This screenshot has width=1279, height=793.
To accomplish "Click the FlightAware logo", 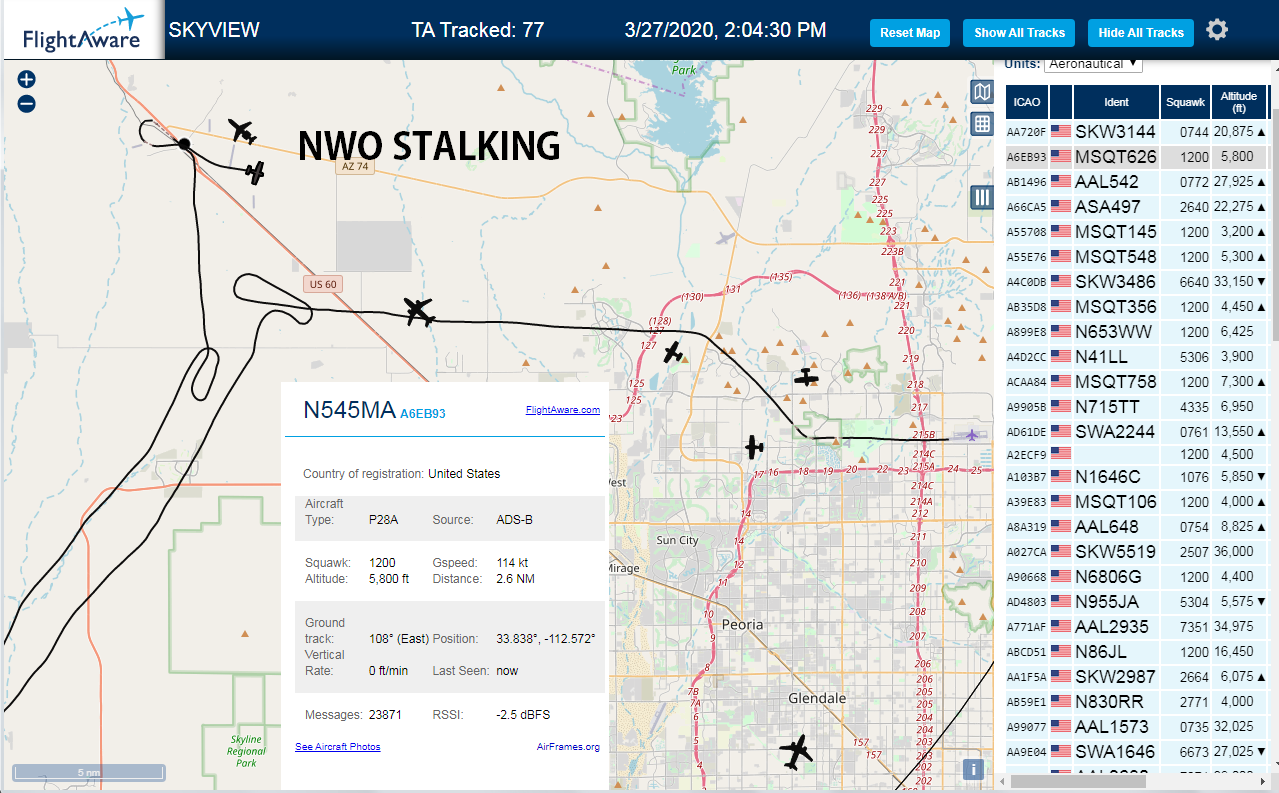I will click(83, 30).
